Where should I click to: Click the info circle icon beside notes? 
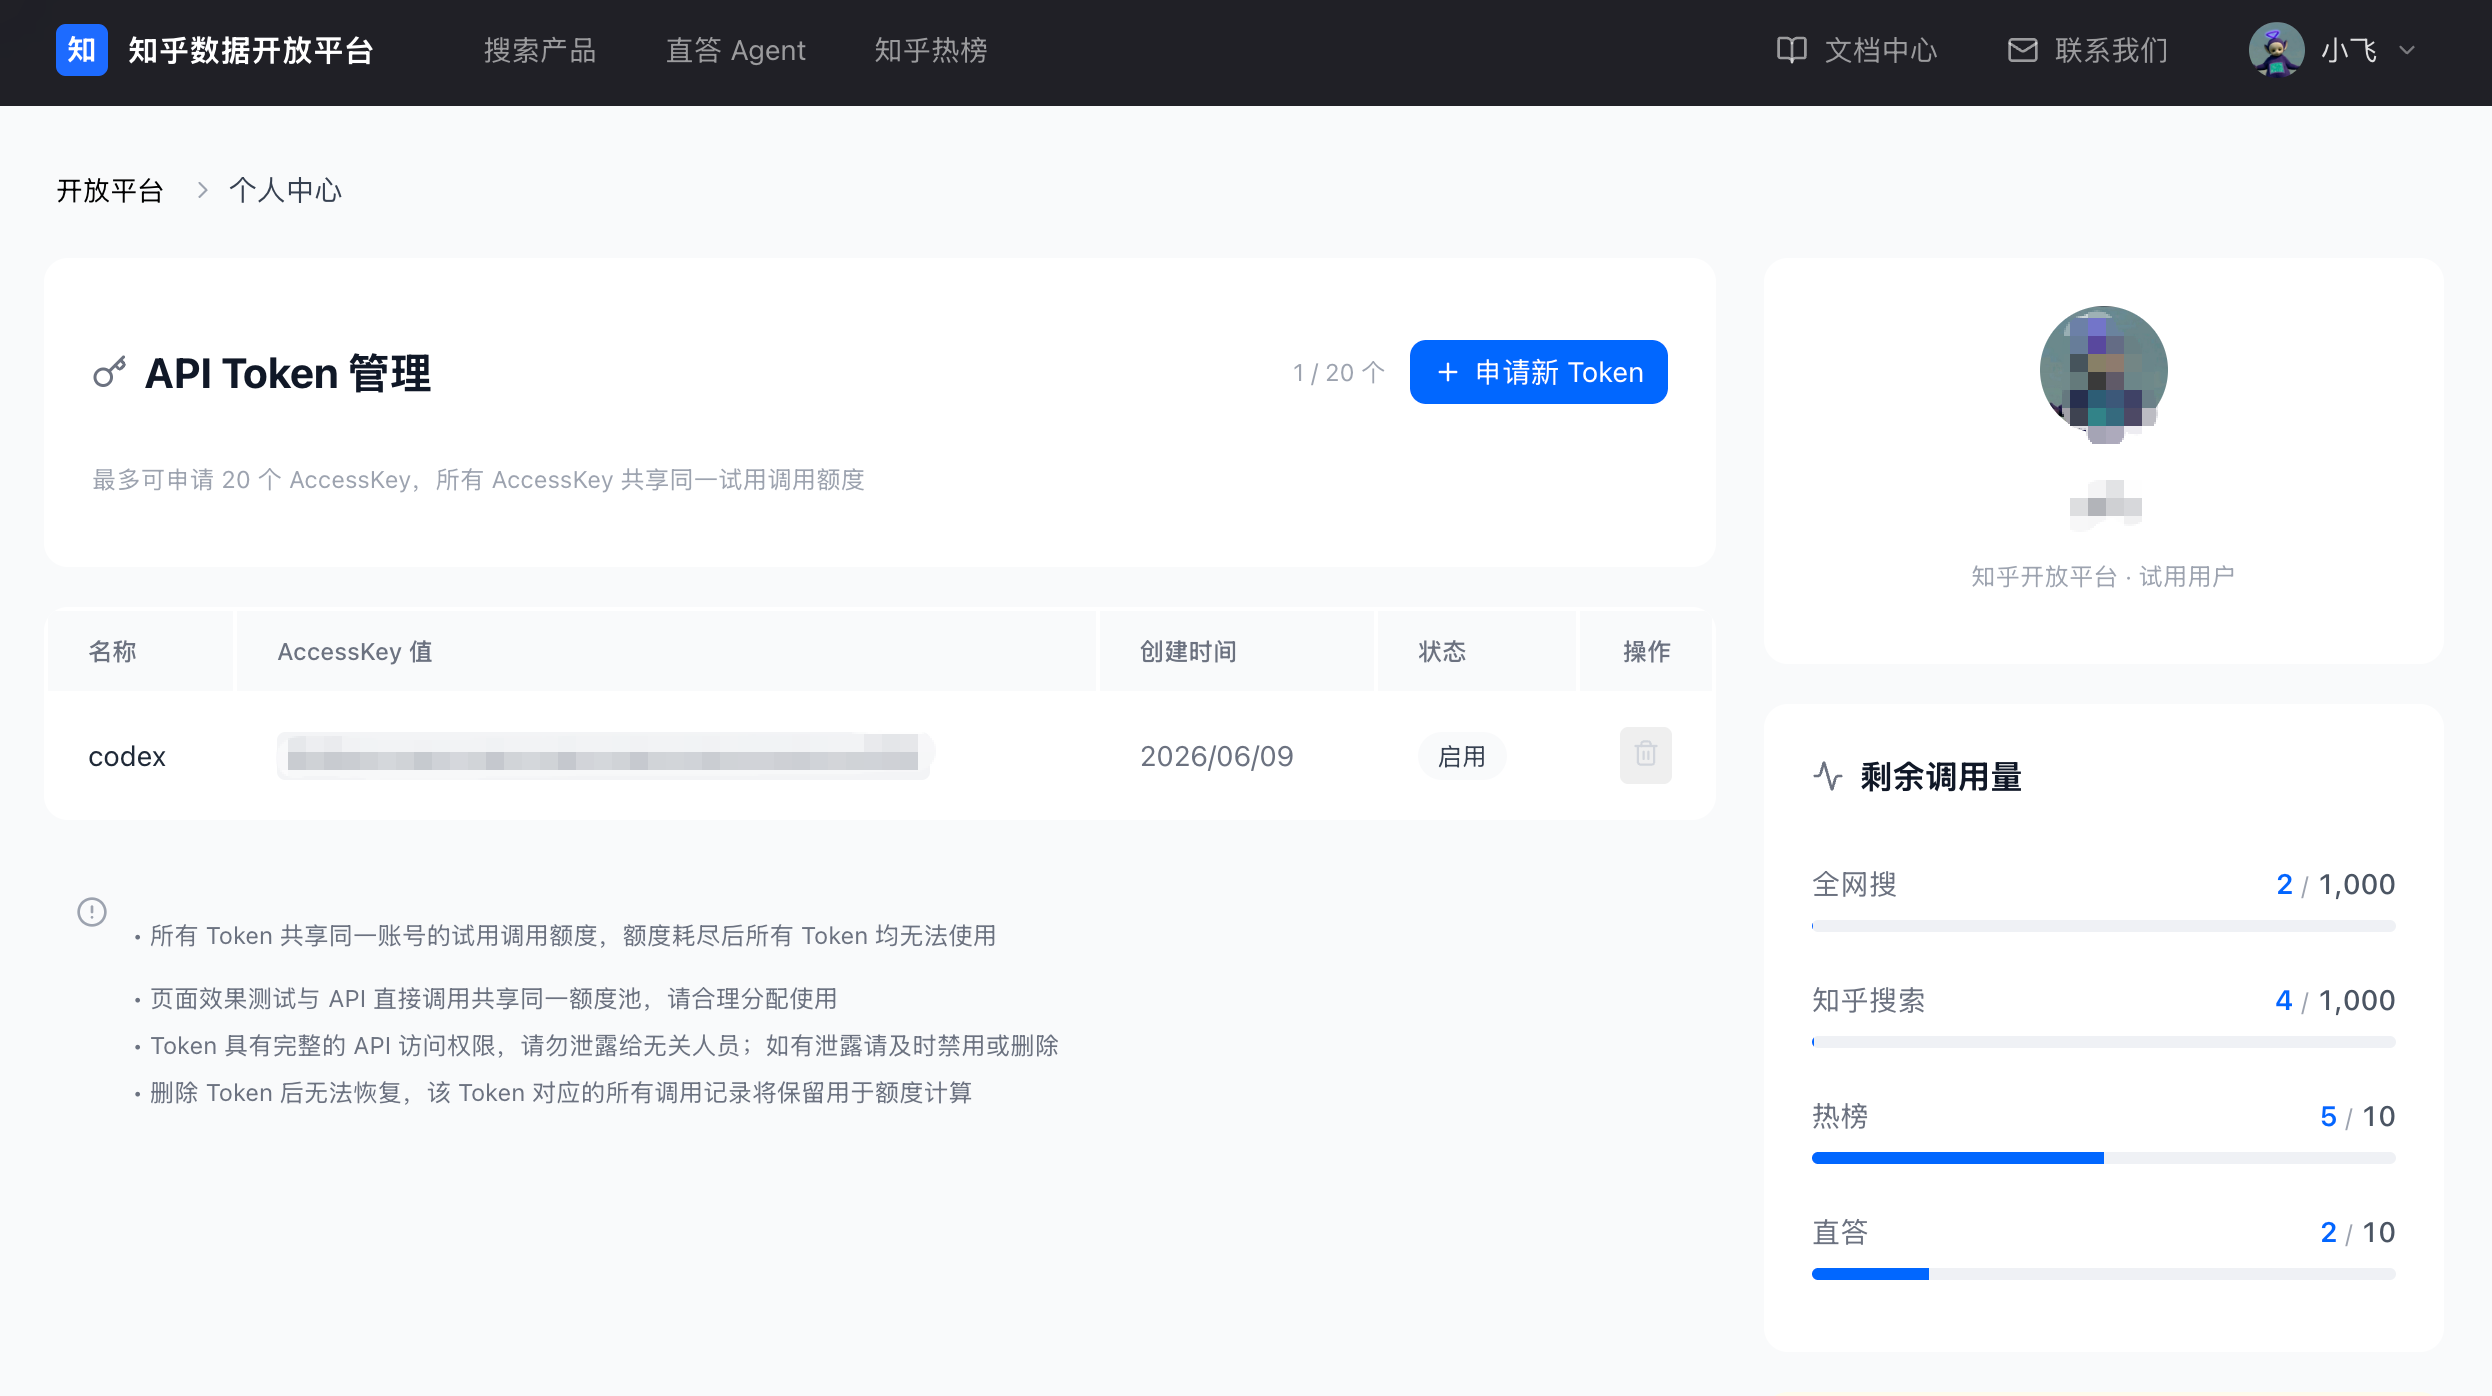92,912
